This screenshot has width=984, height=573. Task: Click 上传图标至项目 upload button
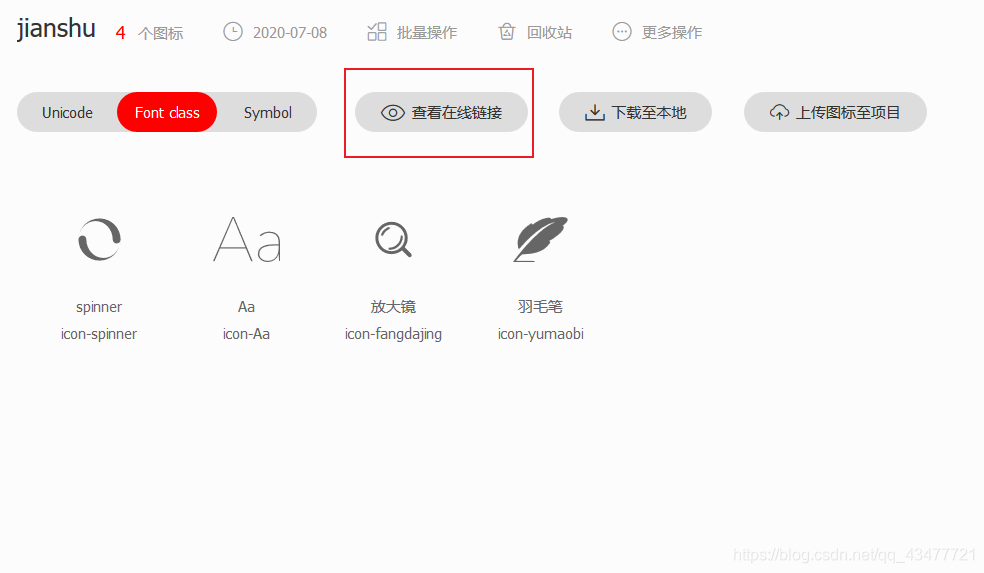(x=835, y=112)
